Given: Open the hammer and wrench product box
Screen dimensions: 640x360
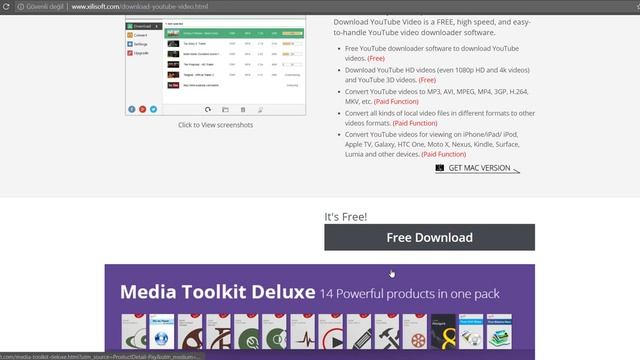Looking at the screenshot, I should (387, 331).
